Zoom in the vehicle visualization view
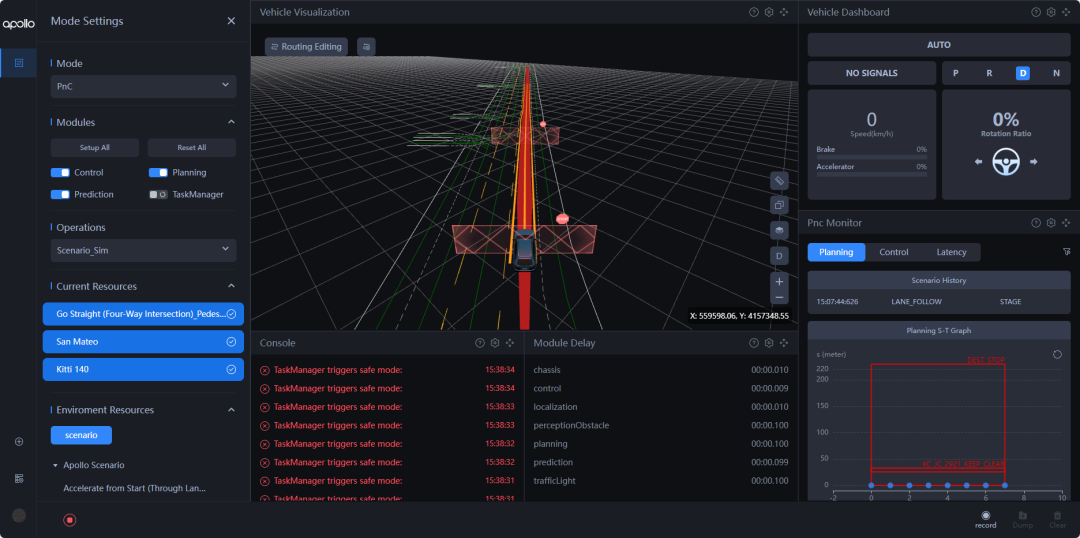This screenshot has width=1080, height=538. click(779, 282)
